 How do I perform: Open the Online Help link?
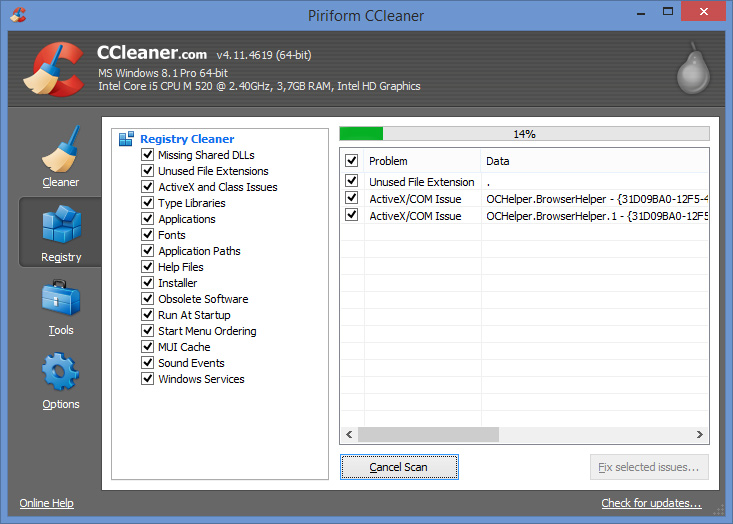point(46,503)
